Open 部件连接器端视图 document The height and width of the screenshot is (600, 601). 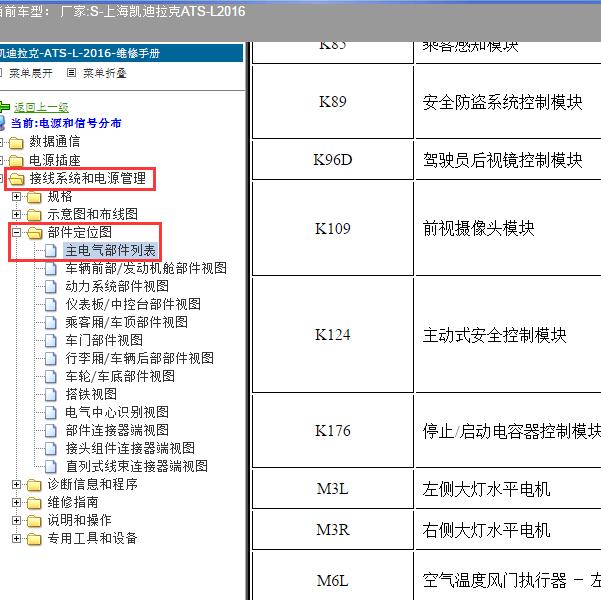(117, 431)
